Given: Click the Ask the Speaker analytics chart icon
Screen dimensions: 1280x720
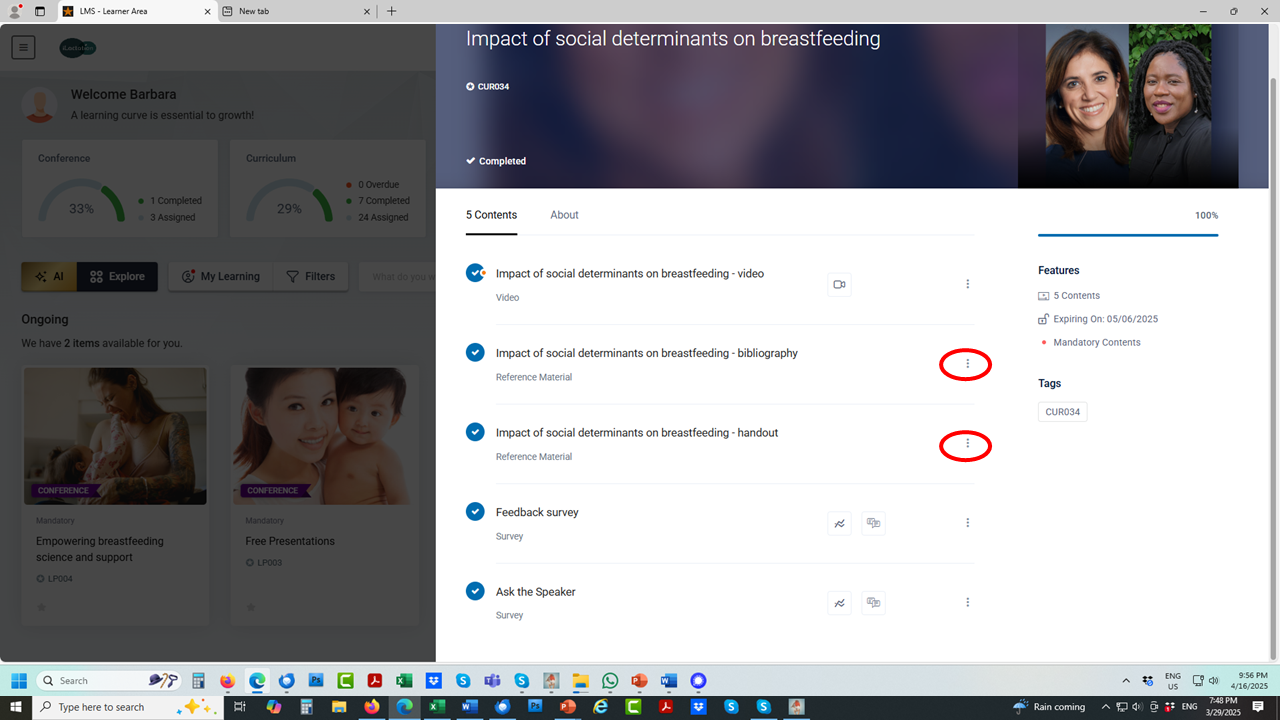Looking at the screenshot, I should point(840,603).
